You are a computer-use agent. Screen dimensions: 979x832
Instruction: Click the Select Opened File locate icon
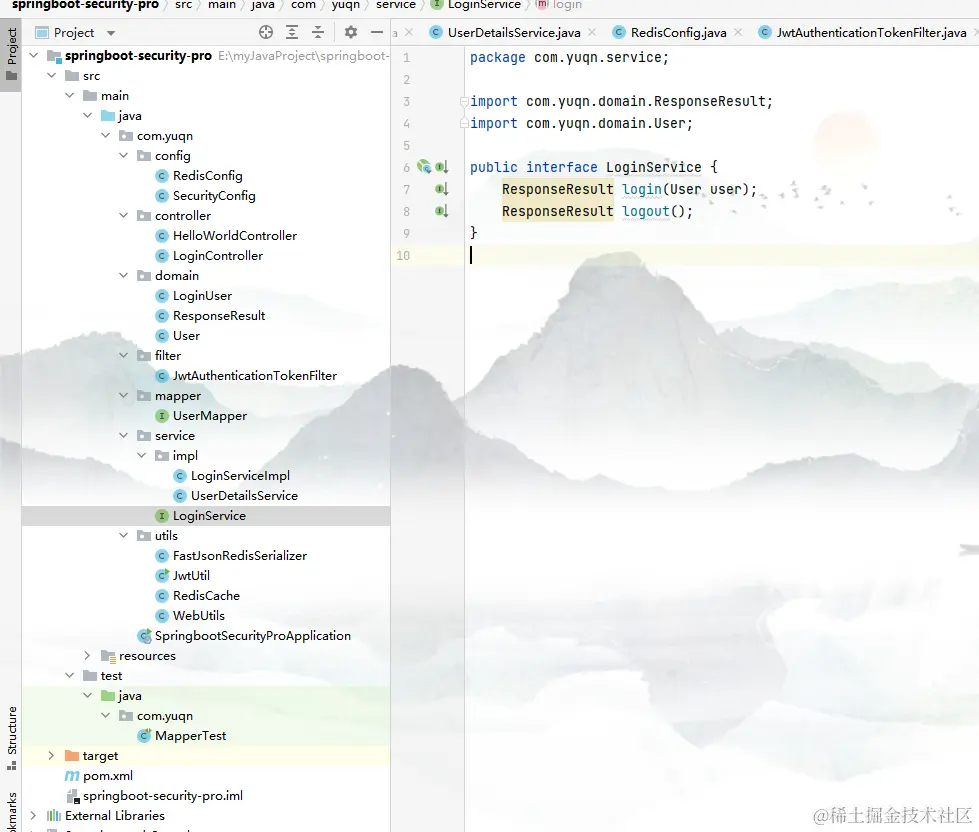coord(266,32)
